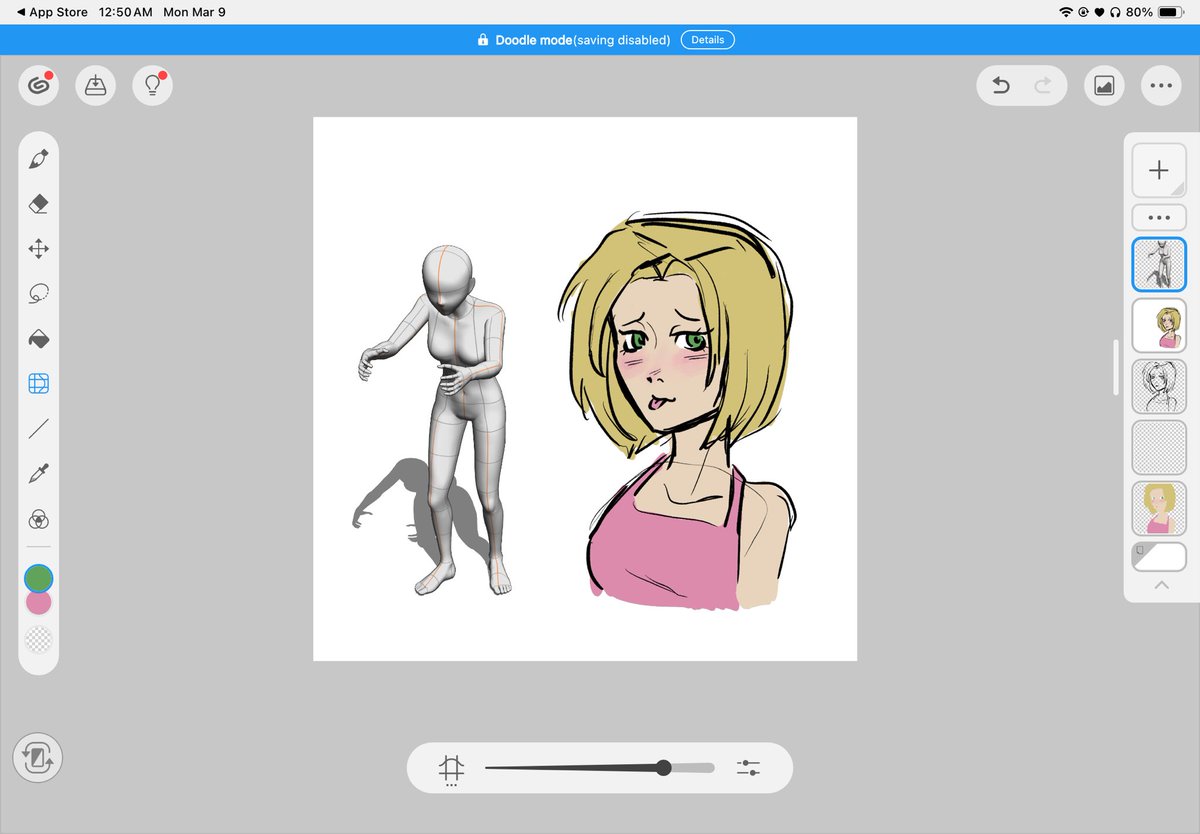Viewport: 1200px width, 834px height.
Task: Select the 3D figure layer thumbnail
Action: (1159, 264)
